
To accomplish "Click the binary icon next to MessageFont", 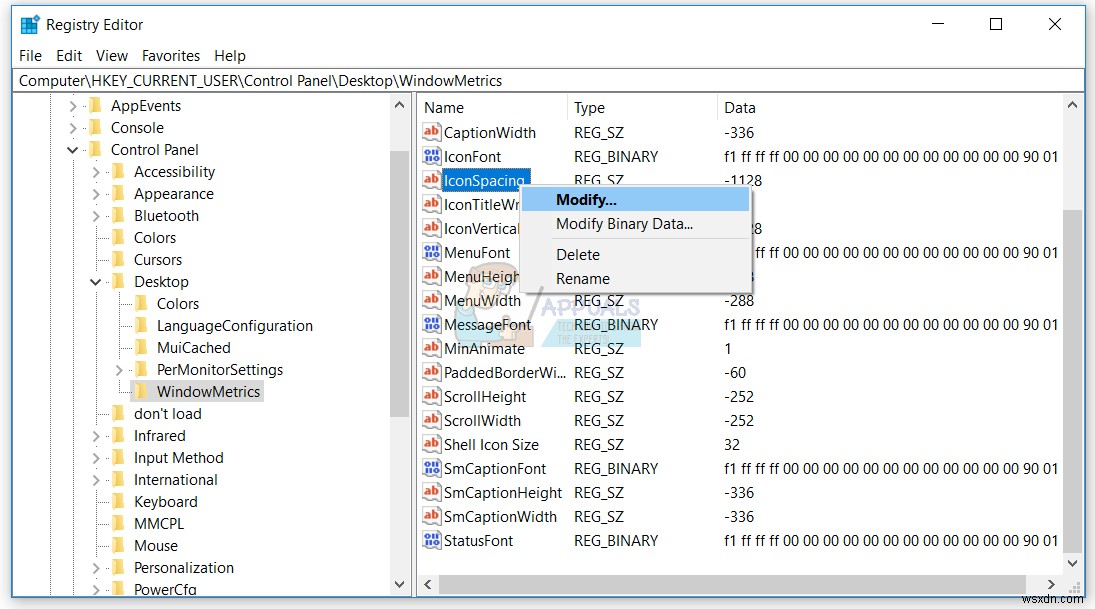I will pos(430,324).
